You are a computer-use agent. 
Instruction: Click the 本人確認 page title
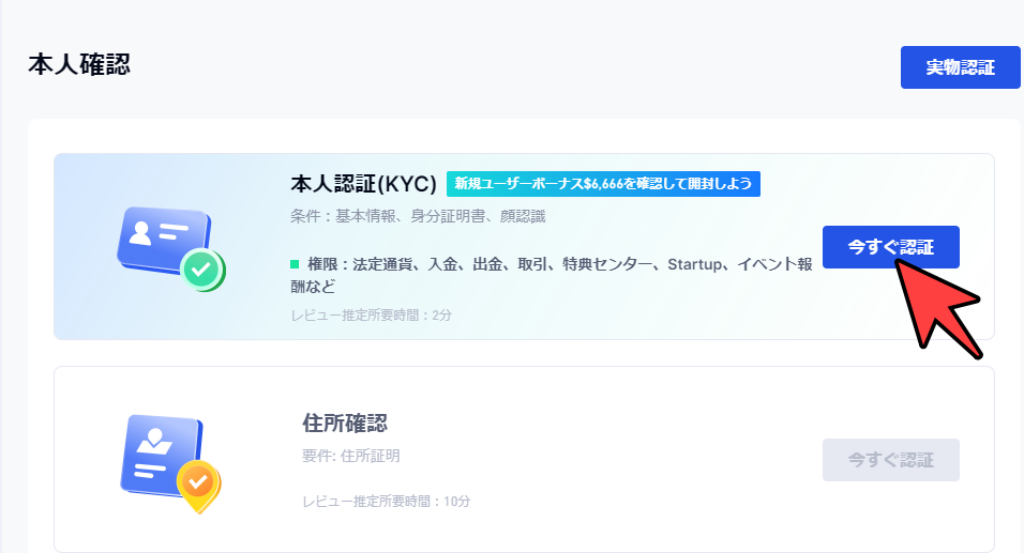(x=79, y=65)
